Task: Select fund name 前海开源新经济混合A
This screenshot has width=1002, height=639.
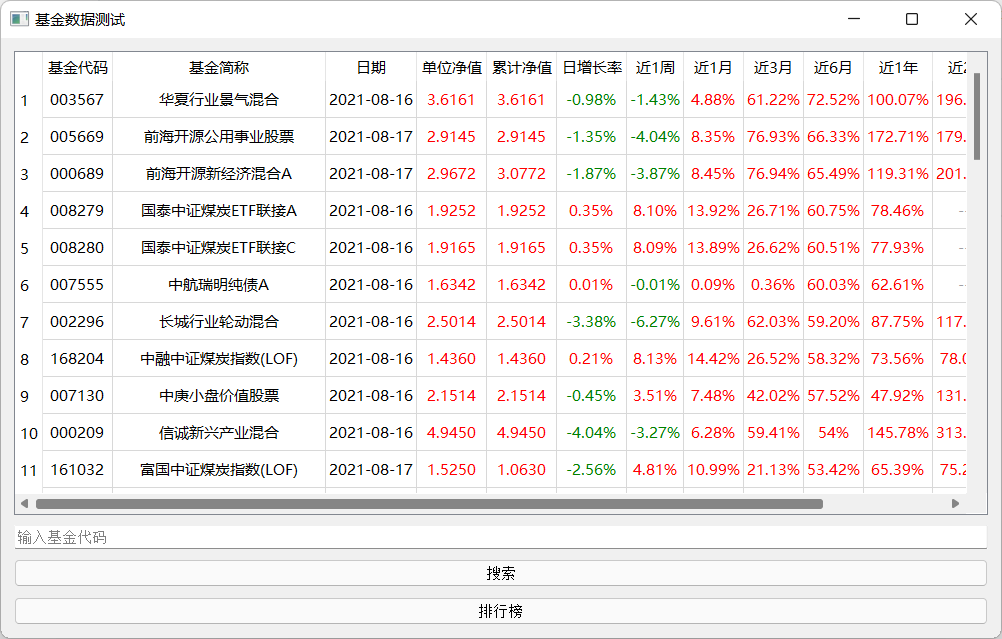Action: point(219,174)
